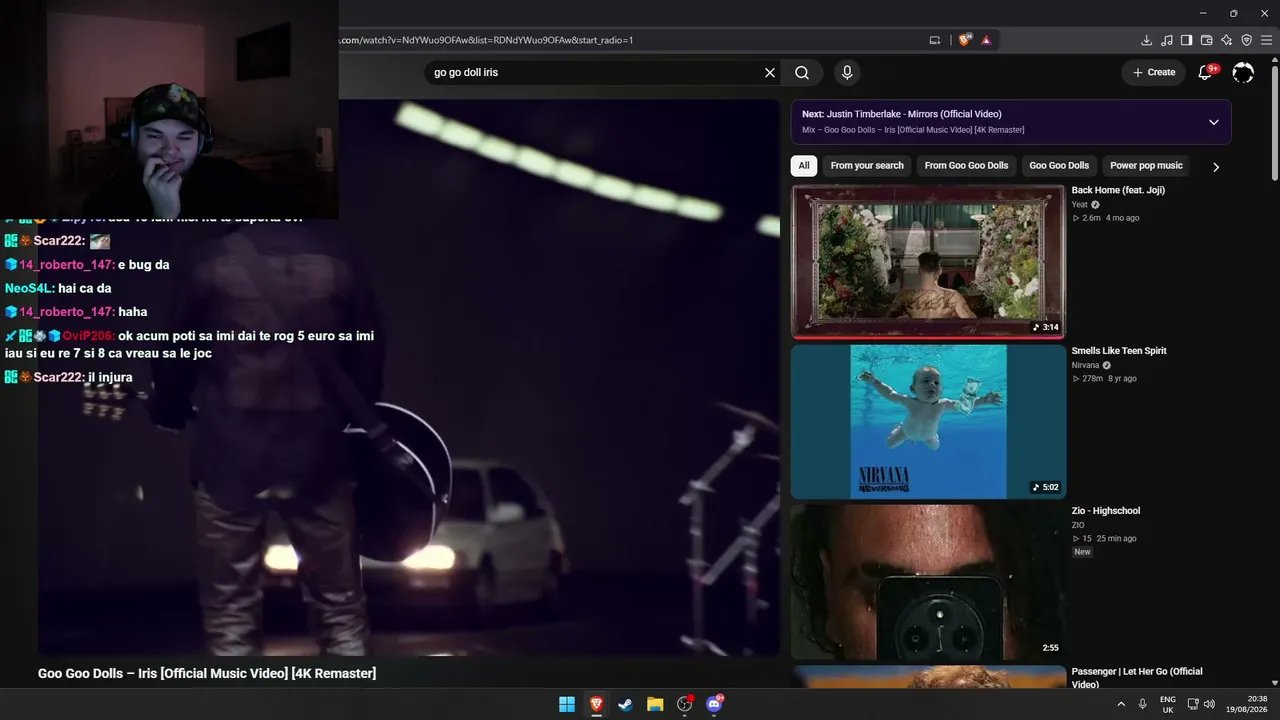Image resolution: width=1280 pixels, height=720 pixels.
Task: Click the ZIO channel name
Action: 1078,525
